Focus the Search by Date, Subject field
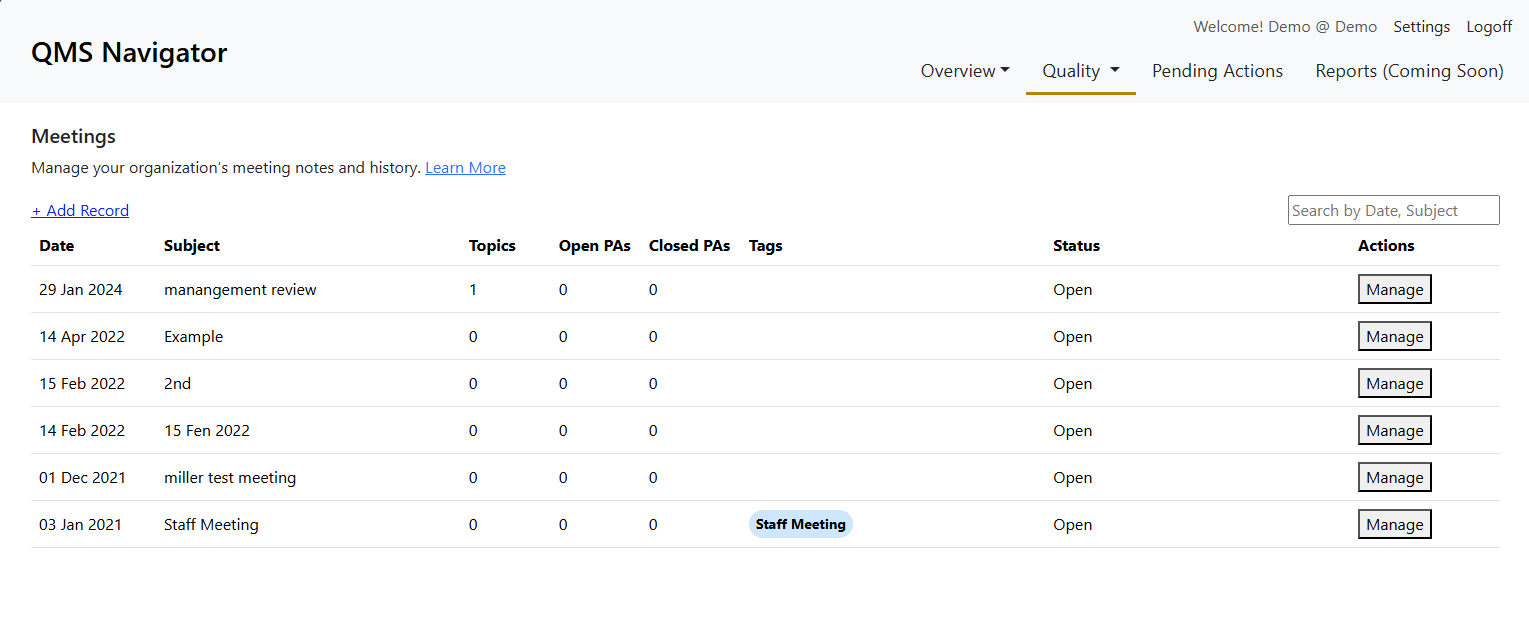 (1393, 210)
